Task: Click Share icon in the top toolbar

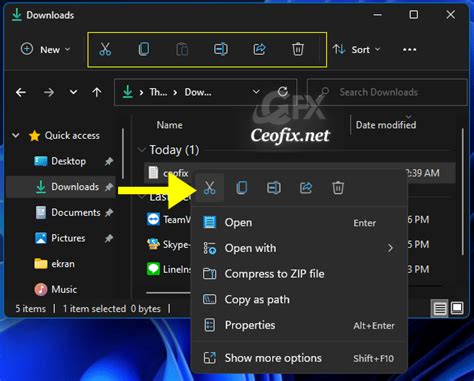Action: click(259, 49)
